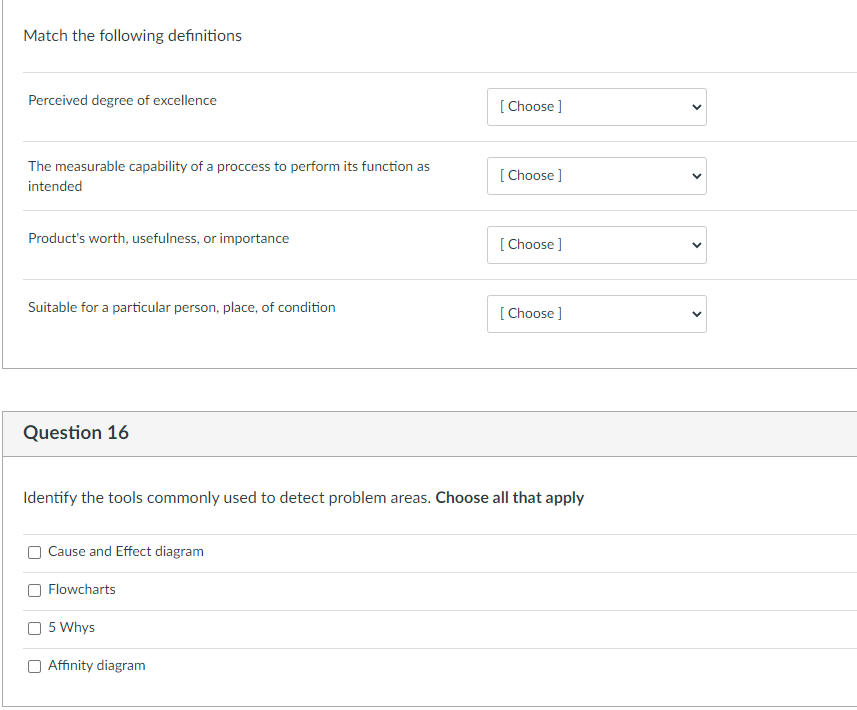Expand the Choose menu for 'Product's worth, usefulness, or importance'
The height and width of the screenshot is (710, 857).
tap(596, 245)
